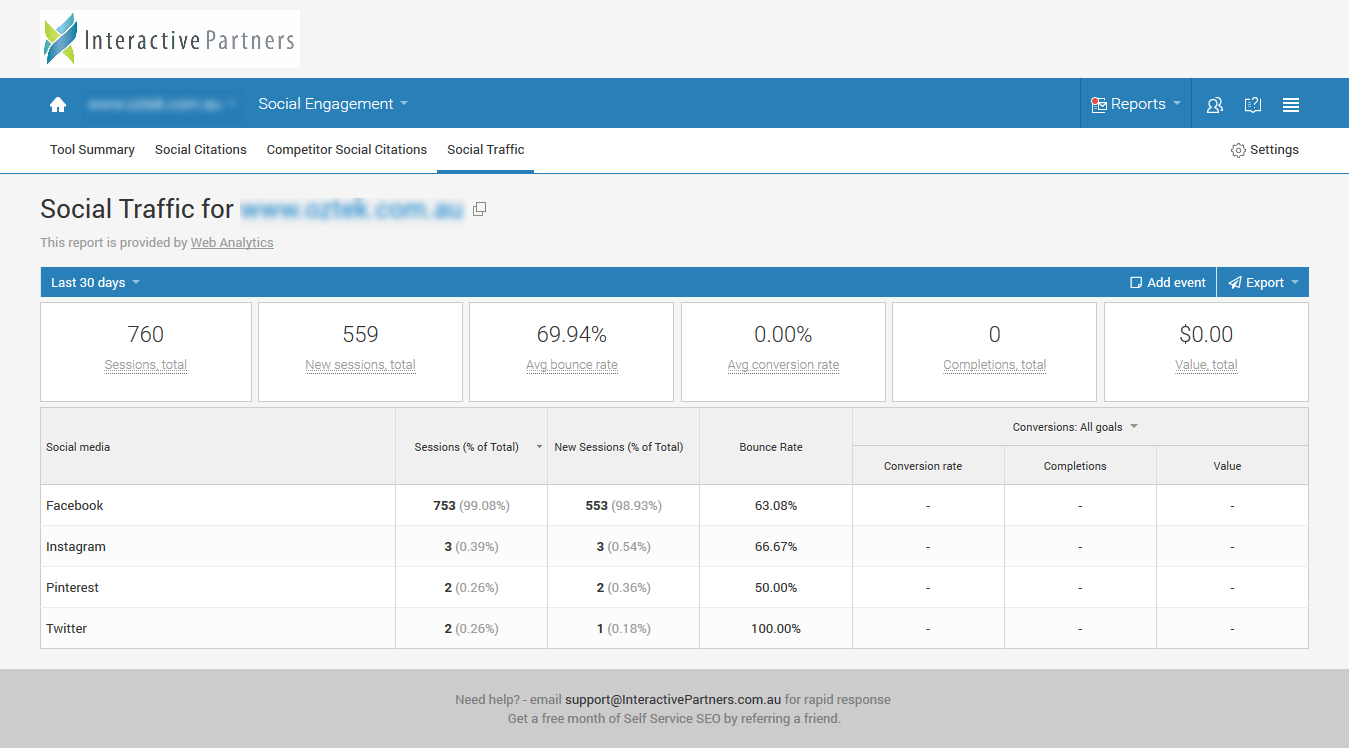Select the Competitor Social Citations tab

pos(346,150)
